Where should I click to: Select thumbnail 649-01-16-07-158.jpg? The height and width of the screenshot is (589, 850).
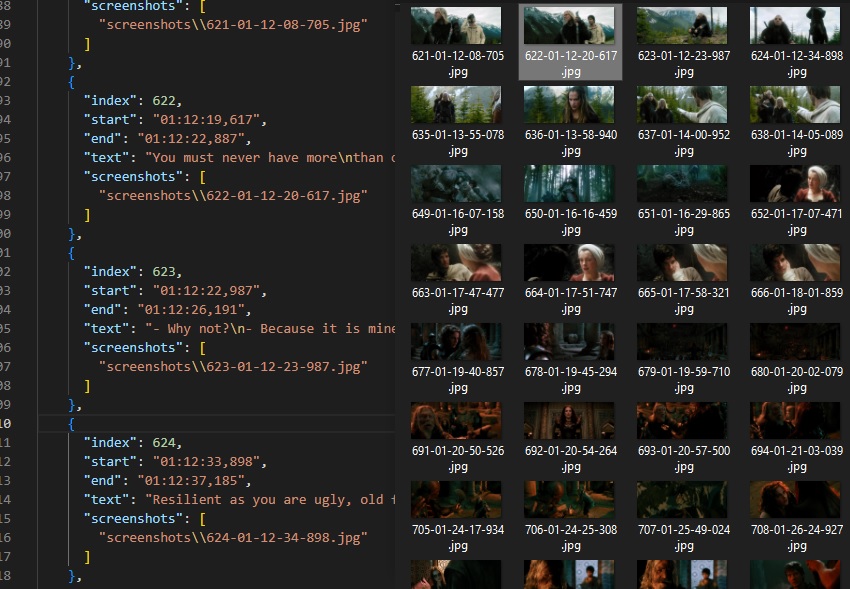click(456, 184)
